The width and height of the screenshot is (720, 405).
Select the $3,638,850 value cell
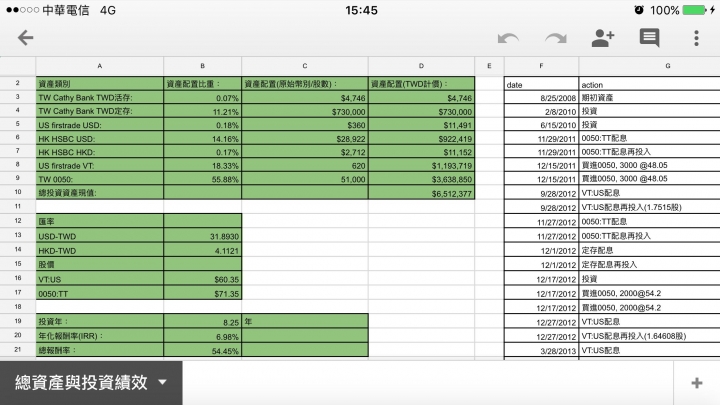click(x=422, y=179)
